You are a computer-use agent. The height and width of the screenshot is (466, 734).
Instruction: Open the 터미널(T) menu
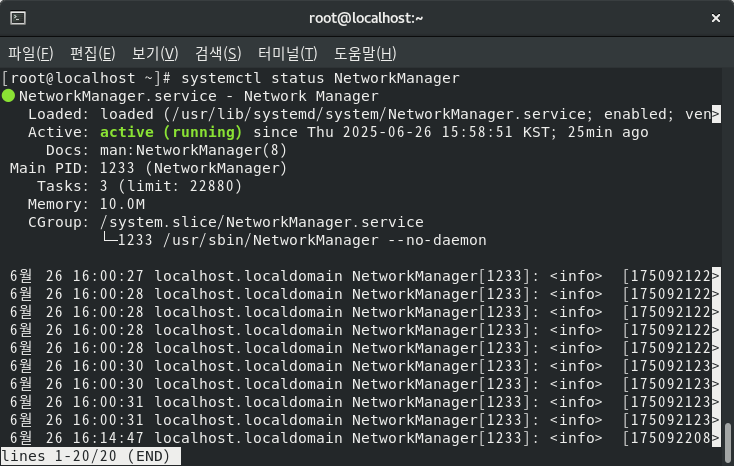[x=287, y=53]
